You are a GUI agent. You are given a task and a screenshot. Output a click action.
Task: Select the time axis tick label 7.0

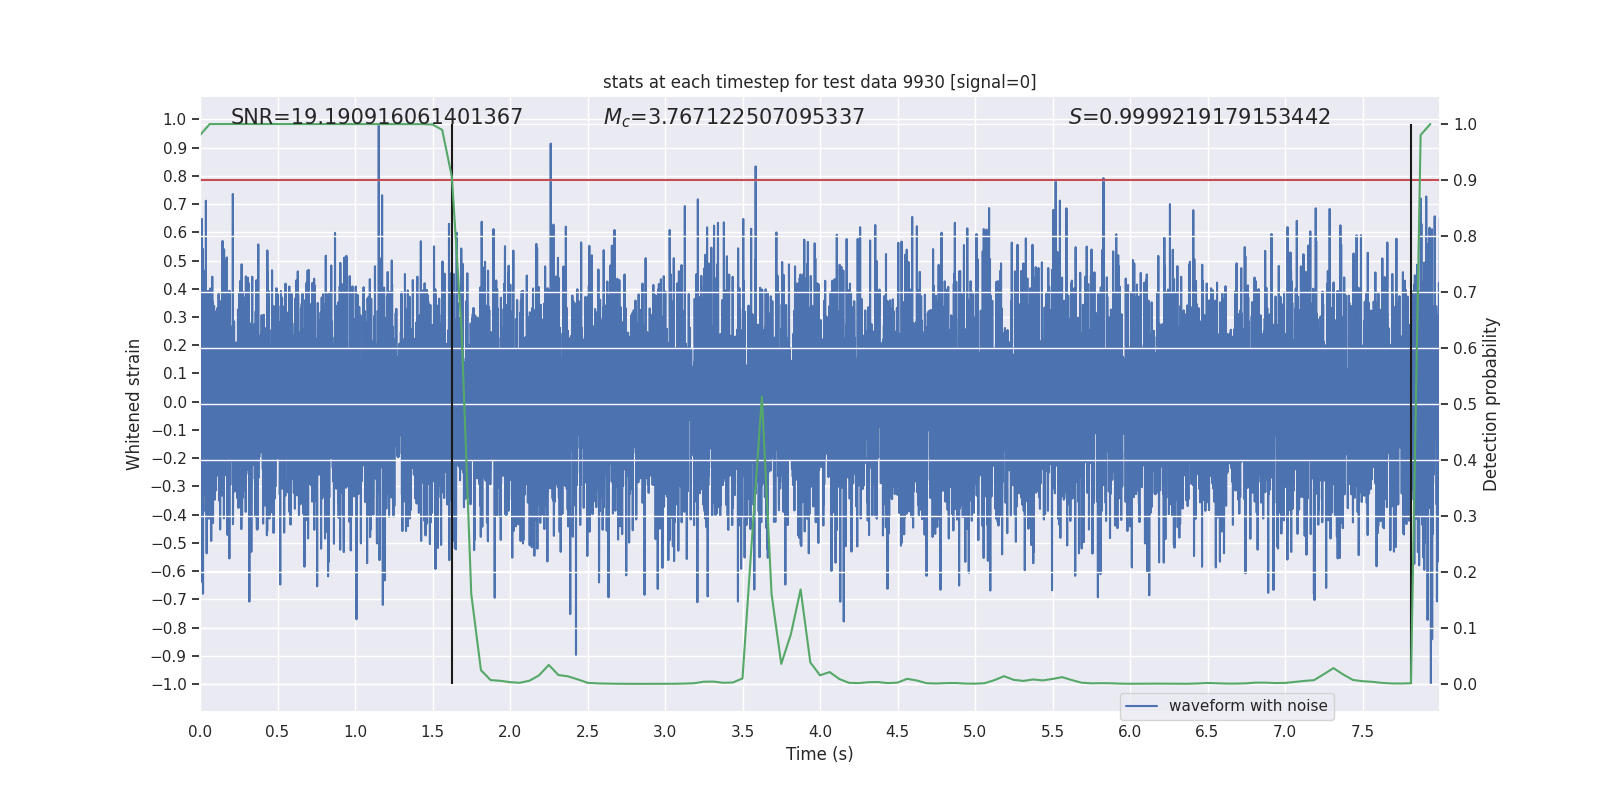[1285, 731]
